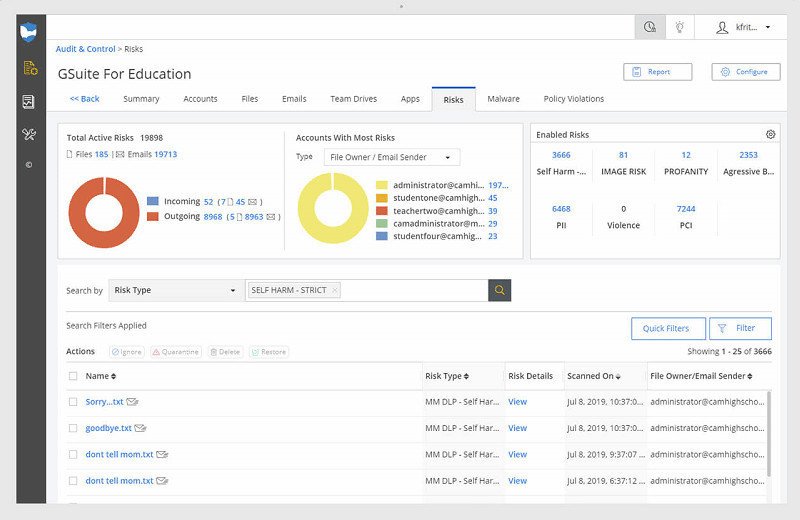This screenshot has width=800, height=520.
Task: Click the user profile avatar icon
Action: [722, 28]
